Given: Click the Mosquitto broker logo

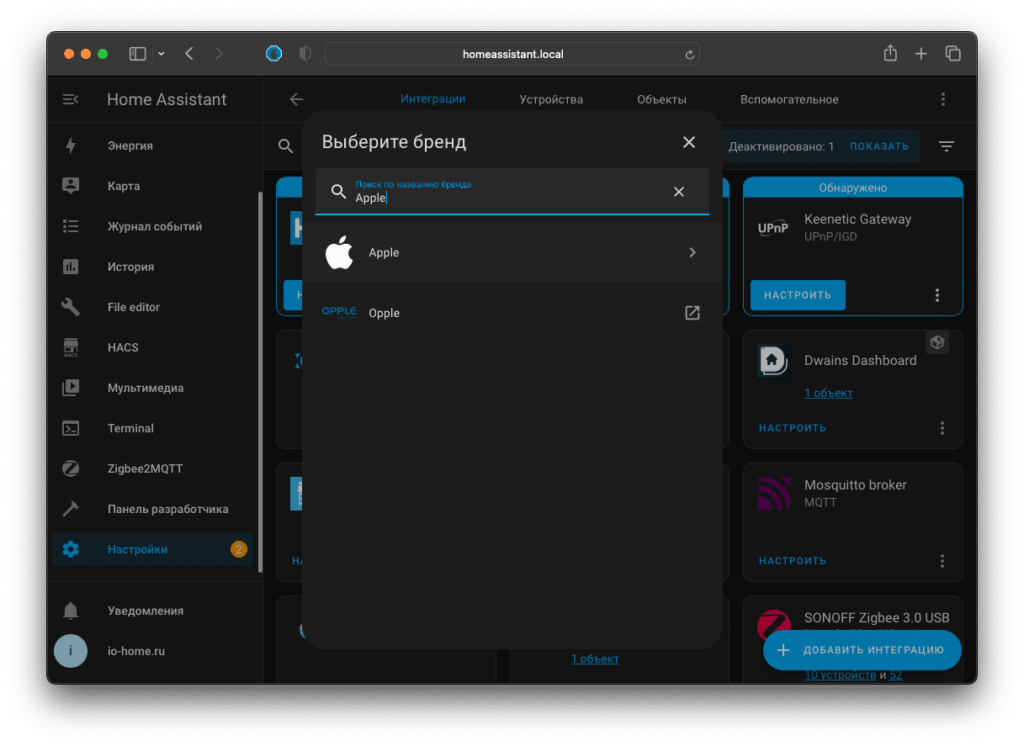Looking at the screenshot, I should (774, 494).
